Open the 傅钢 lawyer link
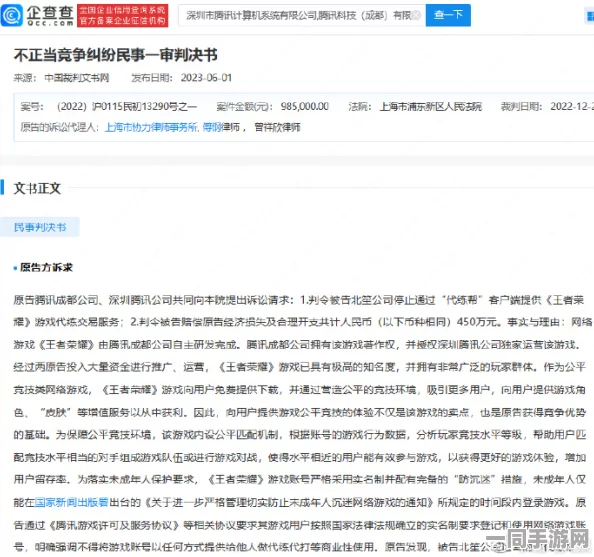Image resolution: width=594 pixels, height=557 pixels. pos(212,127)
